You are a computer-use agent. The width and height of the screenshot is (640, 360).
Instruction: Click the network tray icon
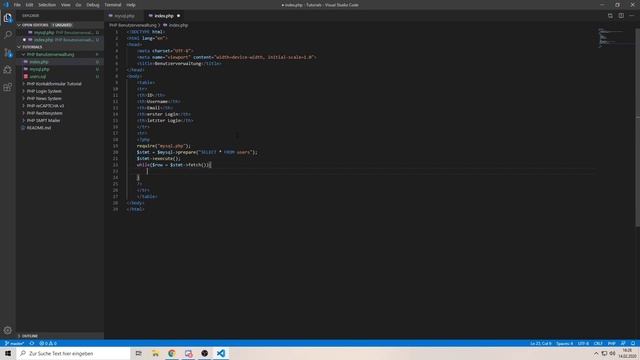(x=604, y=353)
